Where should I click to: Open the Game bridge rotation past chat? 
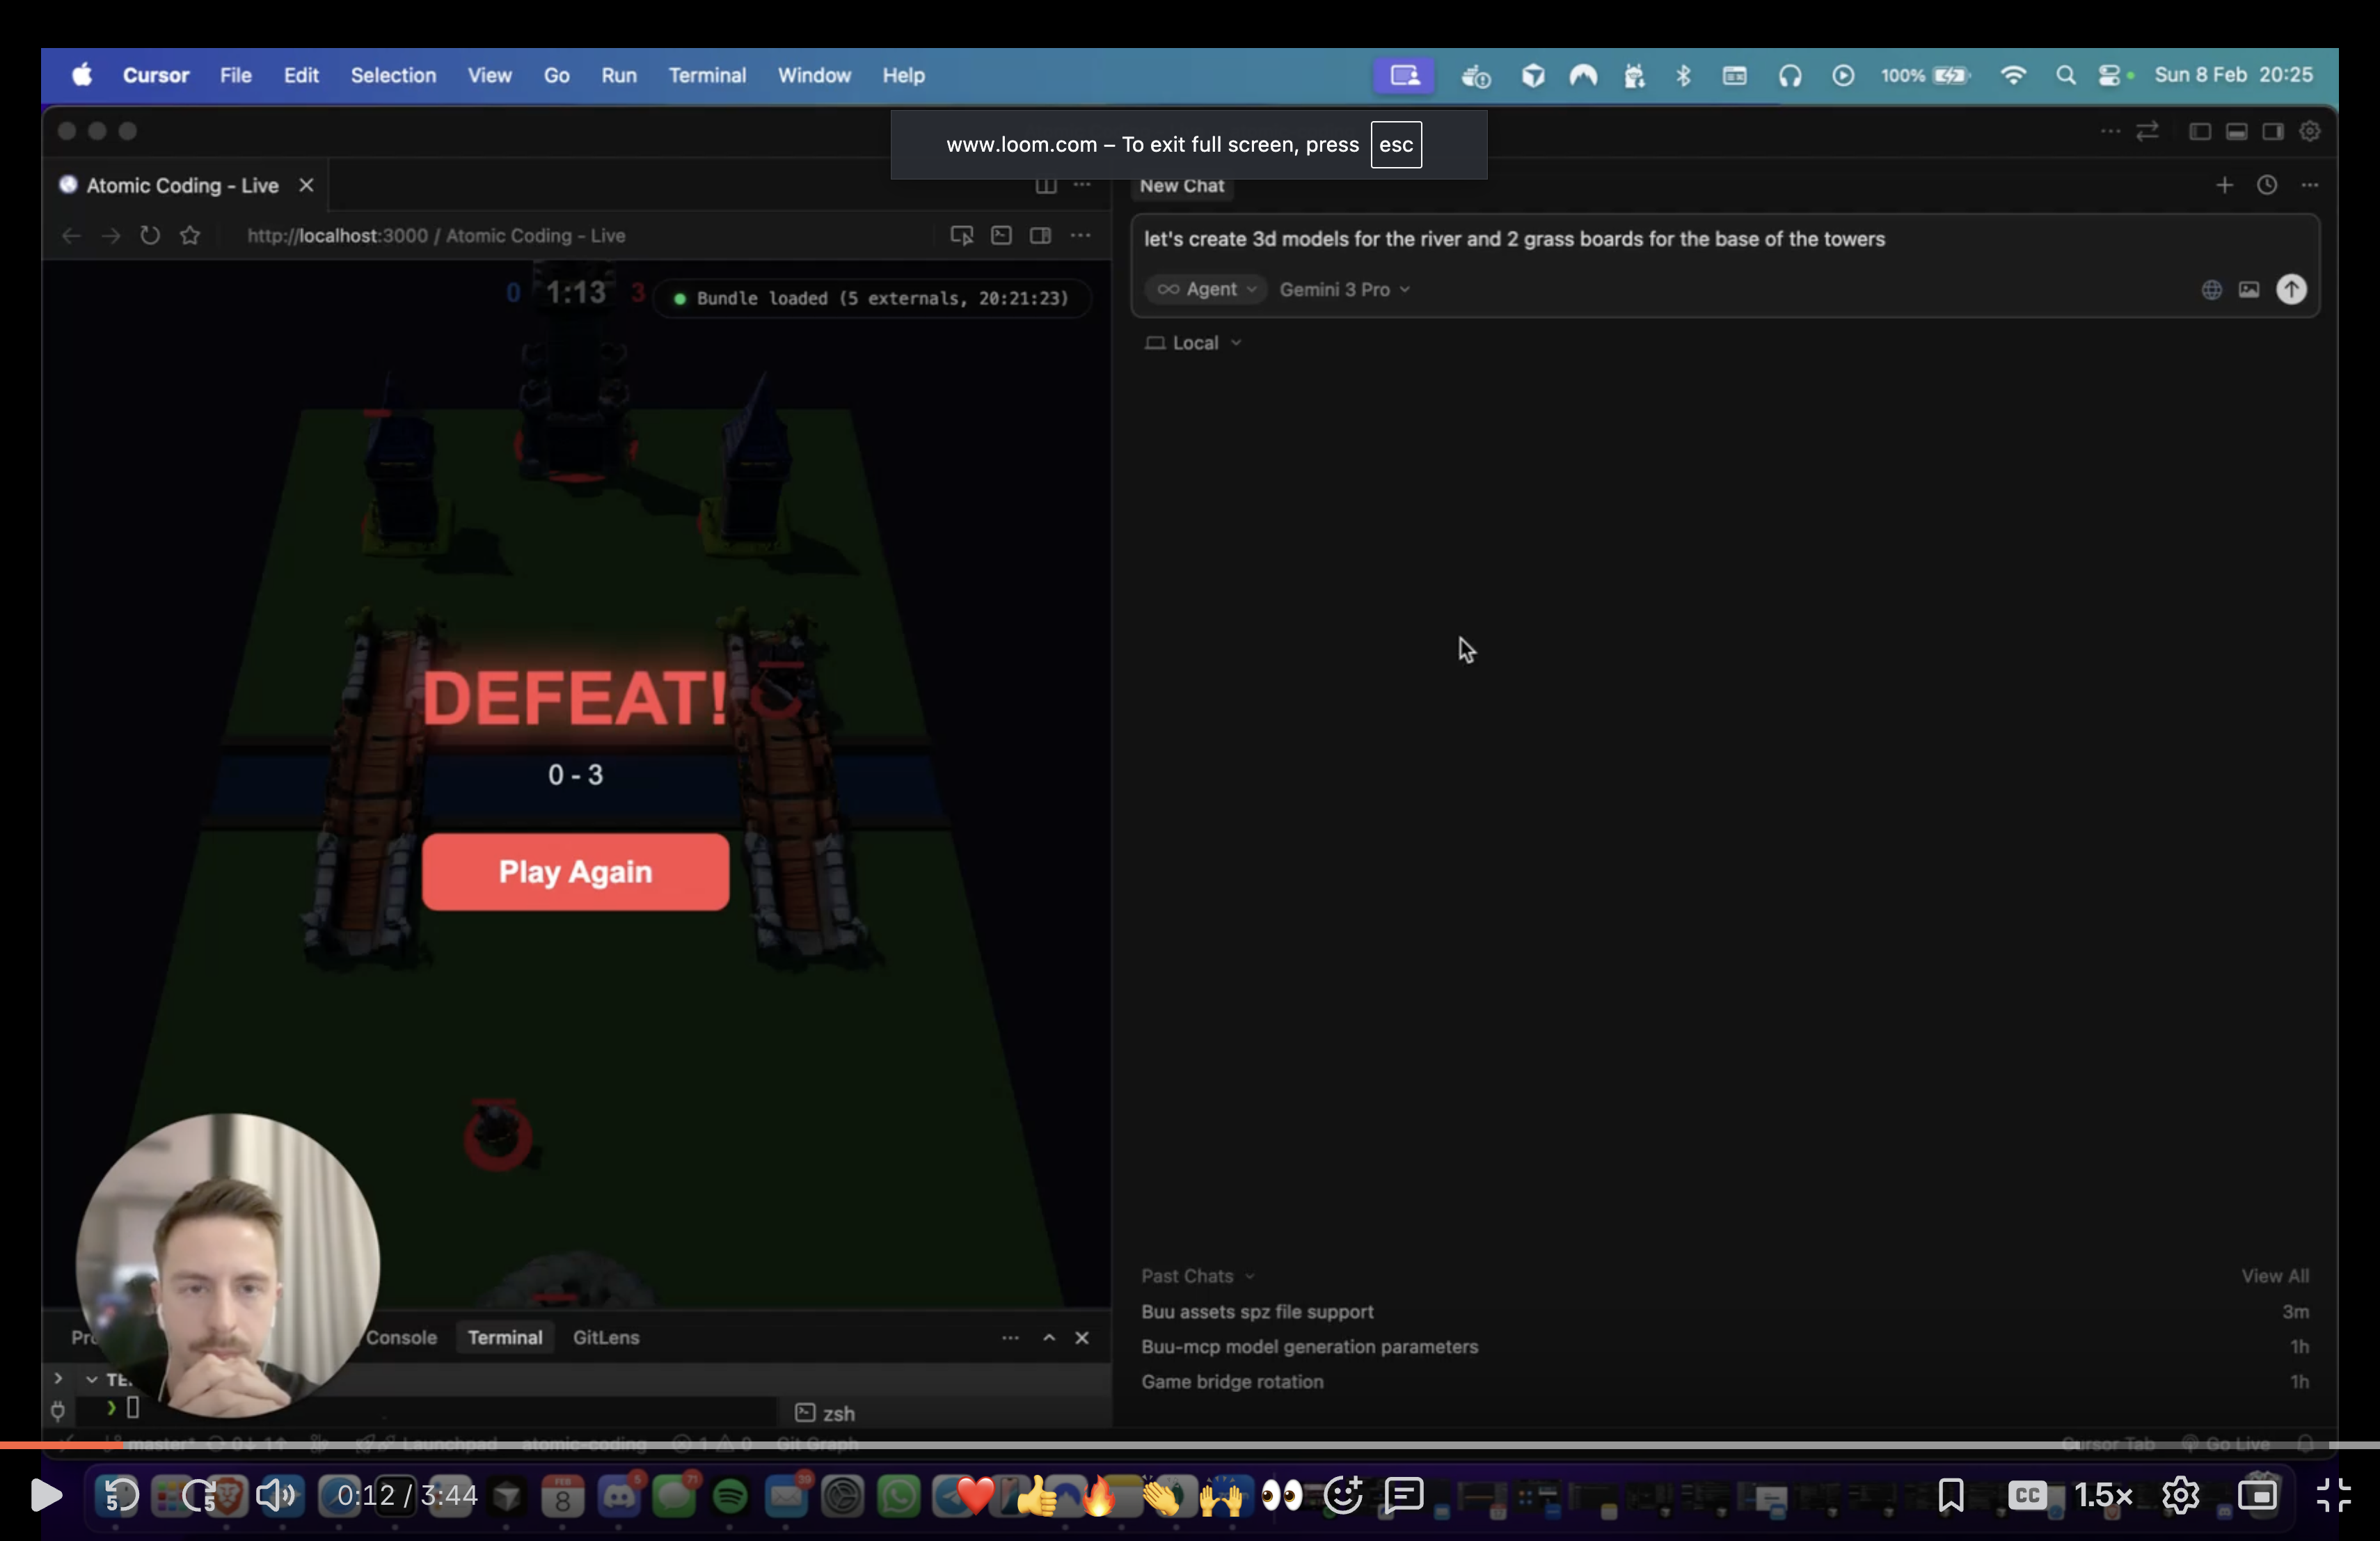[x=1232, y=1381]
